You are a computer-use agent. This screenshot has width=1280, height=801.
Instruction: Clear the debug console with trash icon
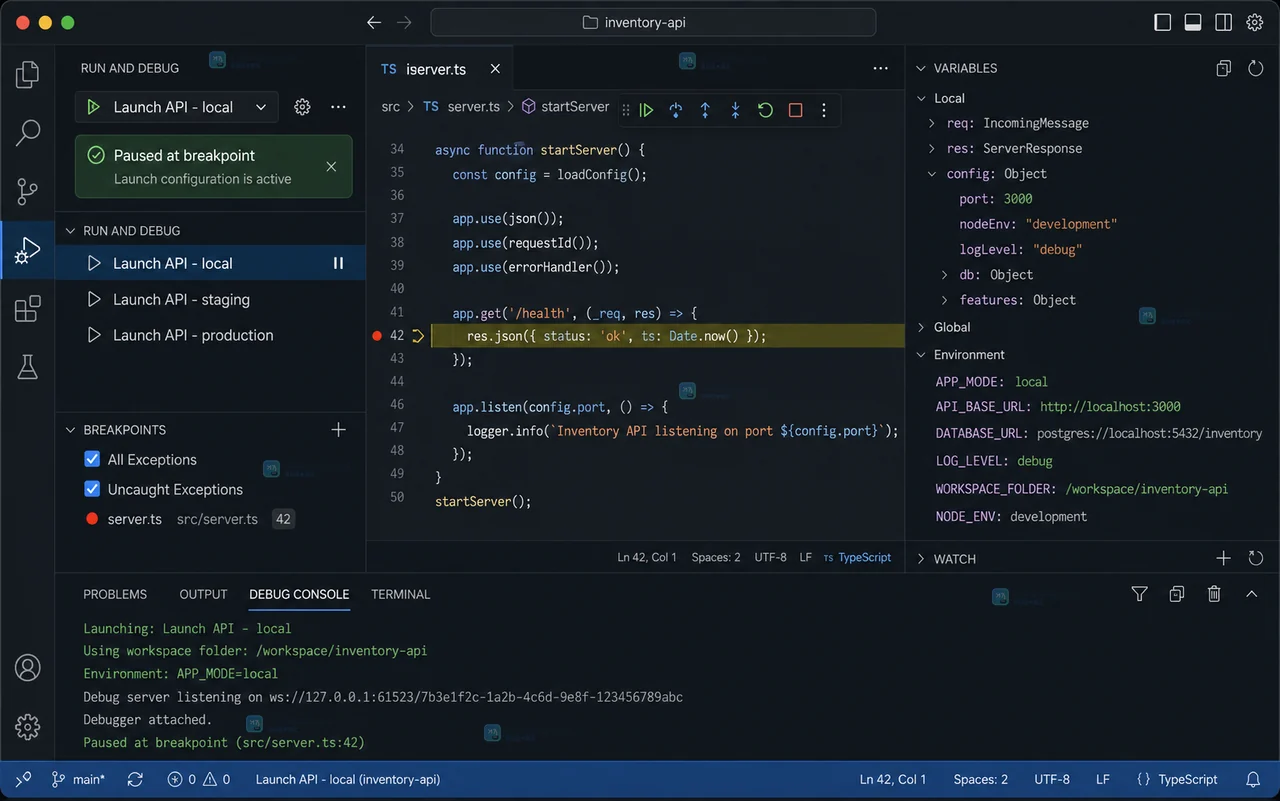point(1214,594)
